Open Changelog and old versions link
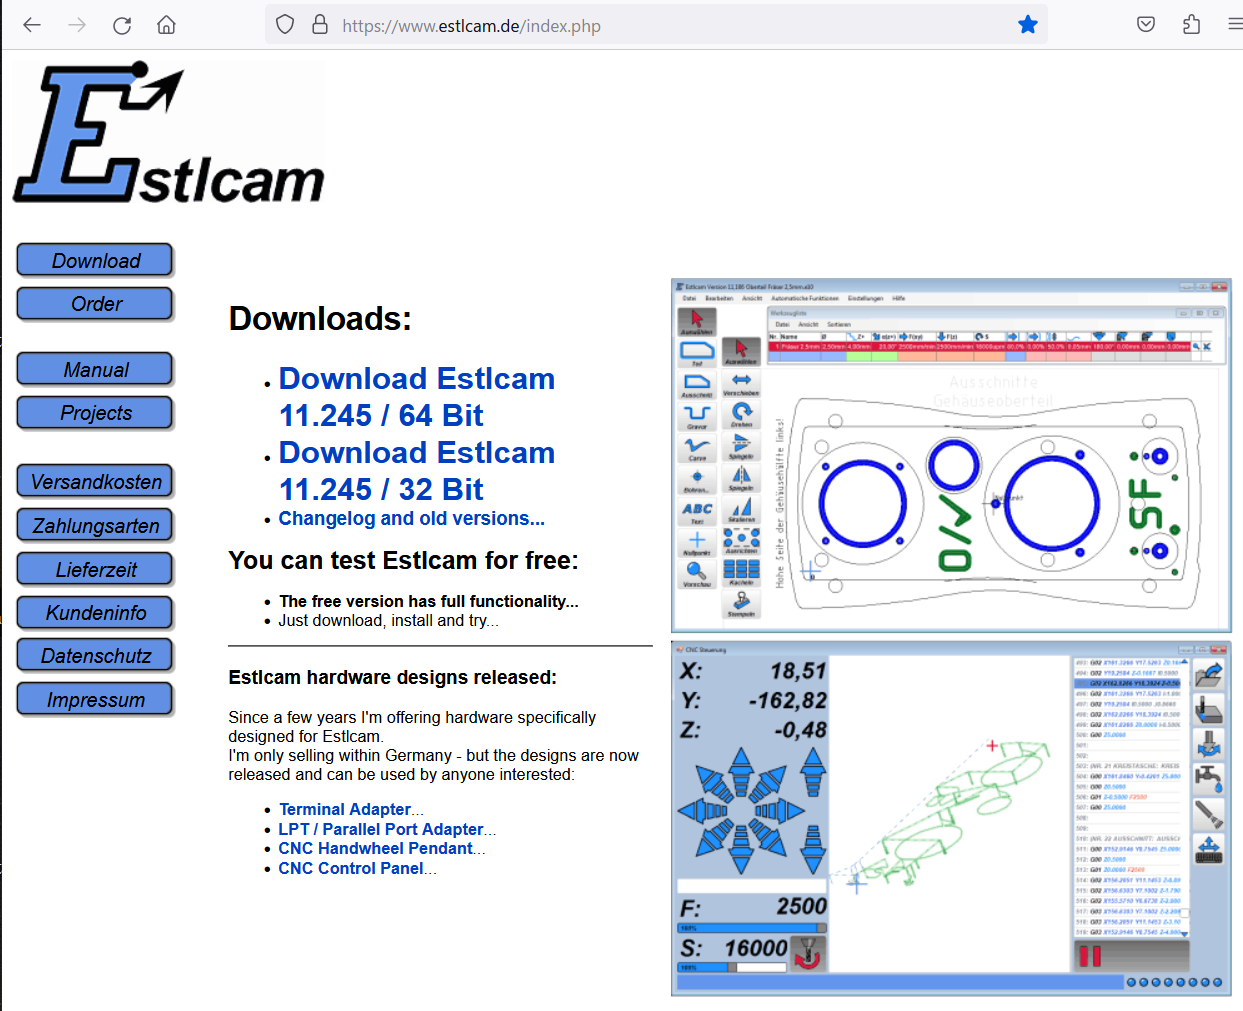Viewport: 1243px width, 1011px height. click(411, 519)
